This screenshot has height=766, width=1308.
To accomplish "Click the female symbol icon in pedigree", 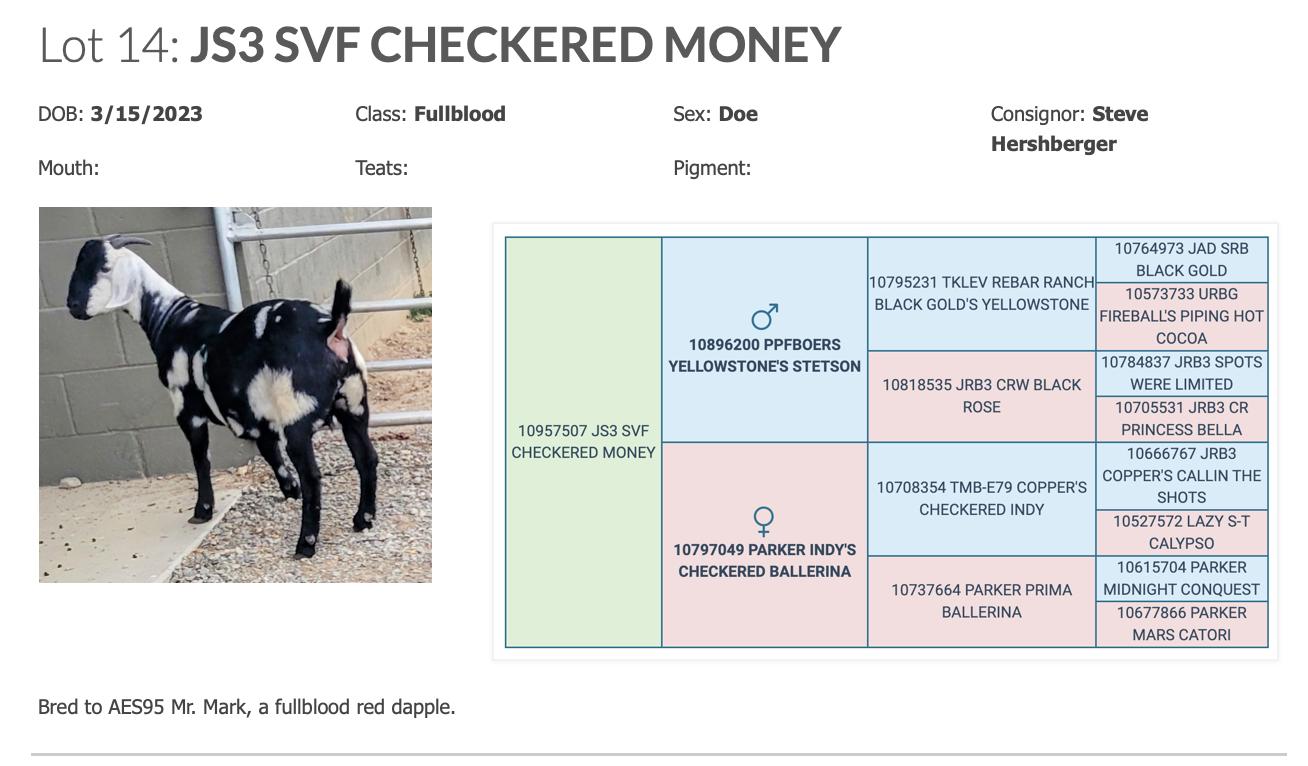I will click(764, 521).
